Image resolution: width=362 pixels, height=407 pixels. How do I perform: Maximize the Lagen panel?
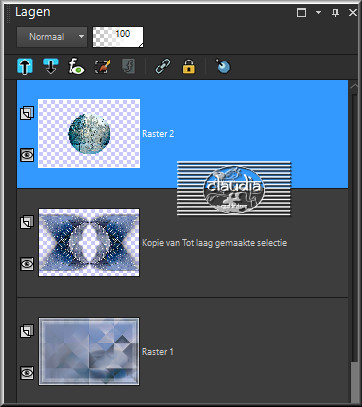tap(301, 13)
